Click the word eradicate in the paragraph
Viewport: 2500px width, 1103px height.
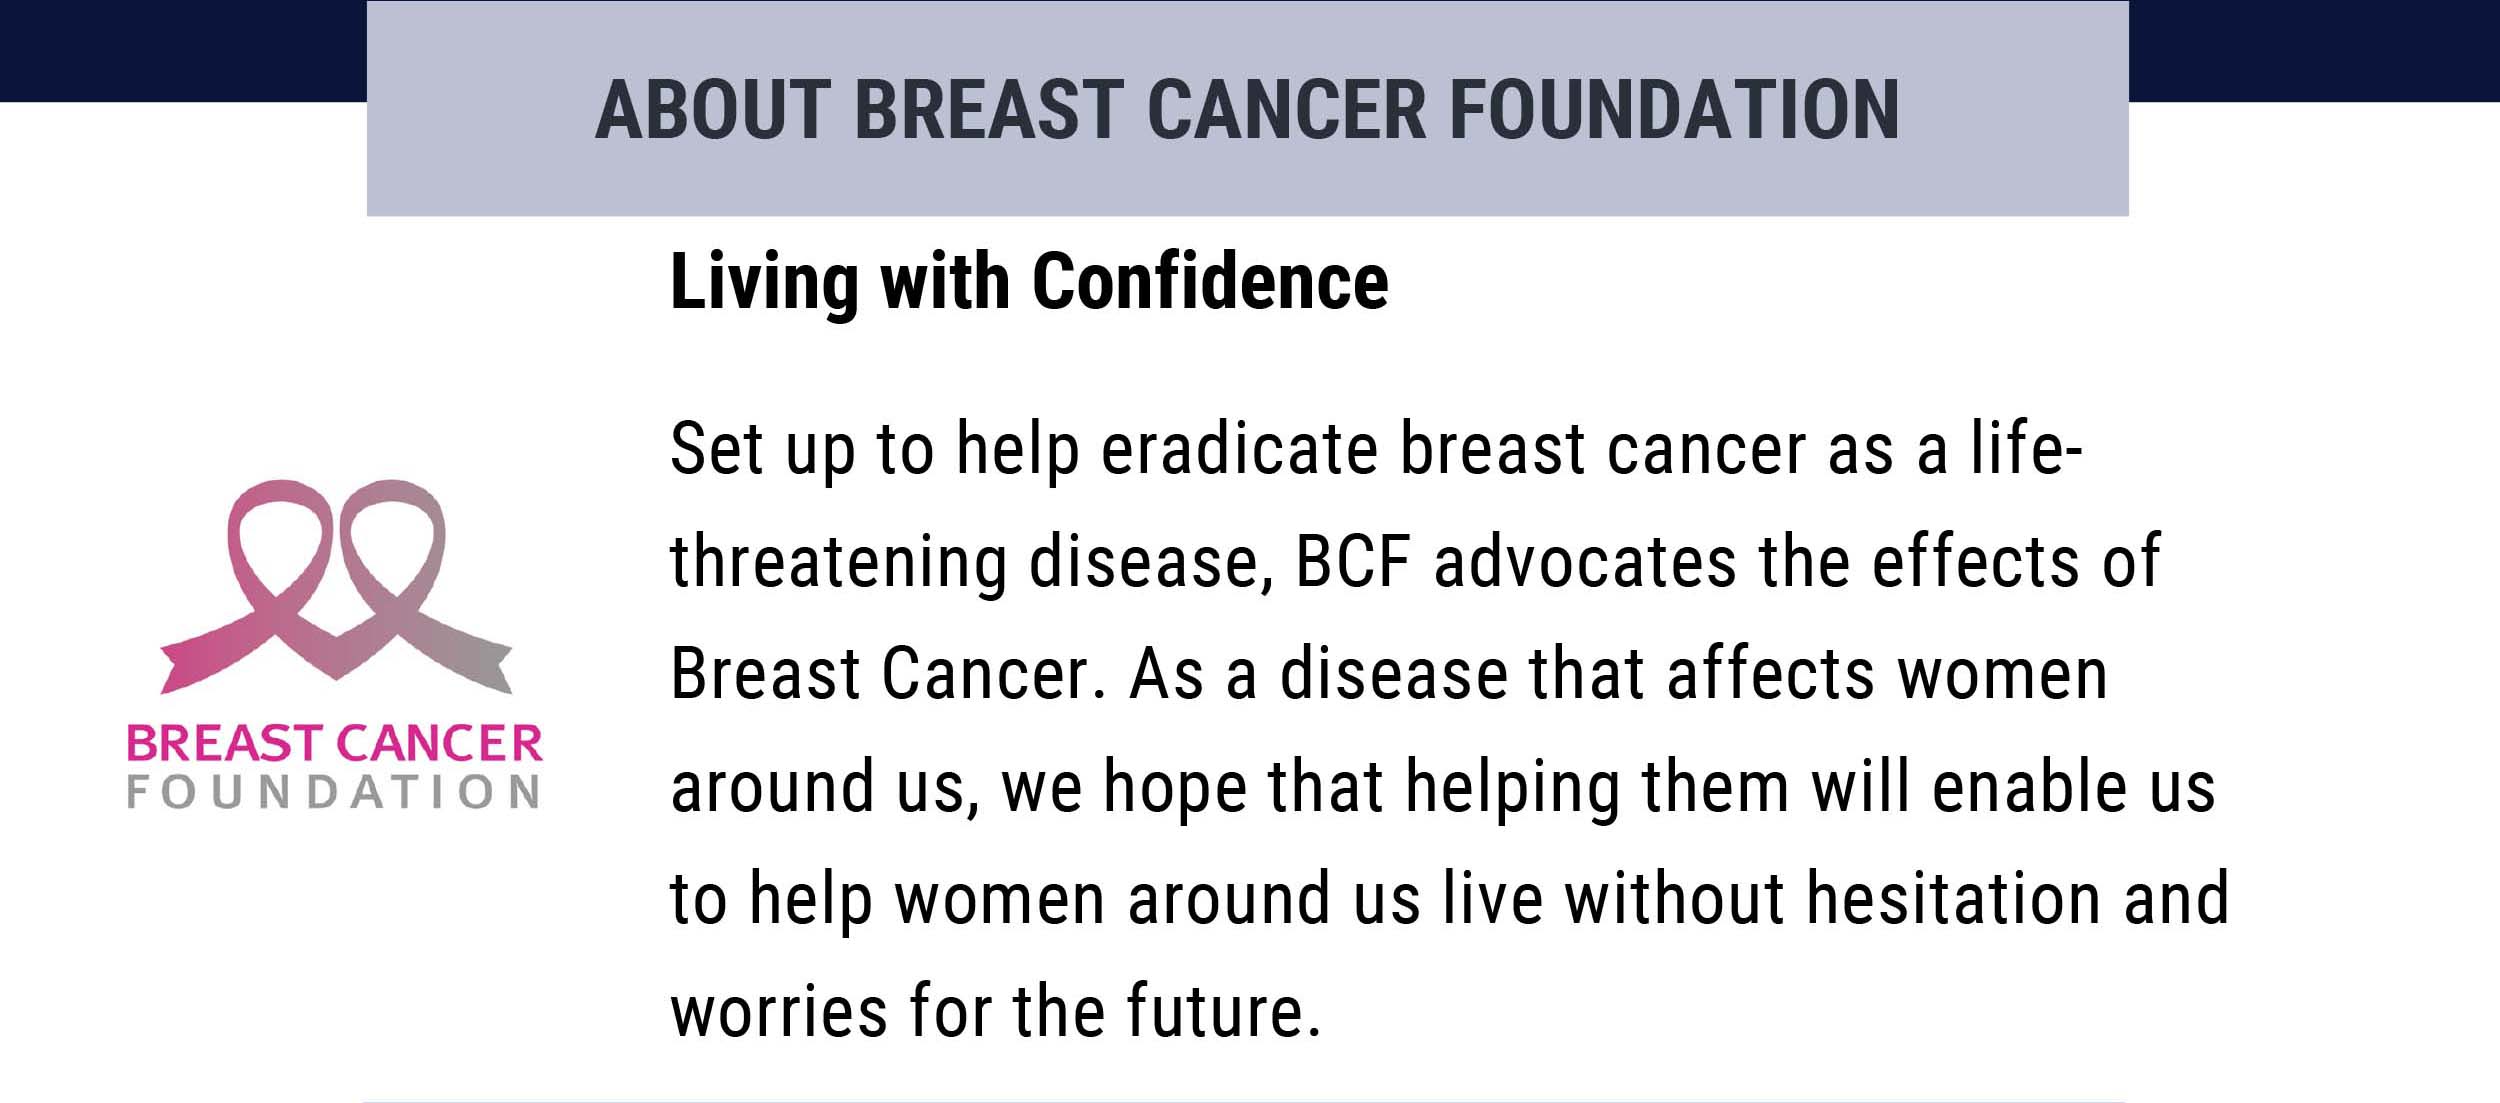[1238, 449]
